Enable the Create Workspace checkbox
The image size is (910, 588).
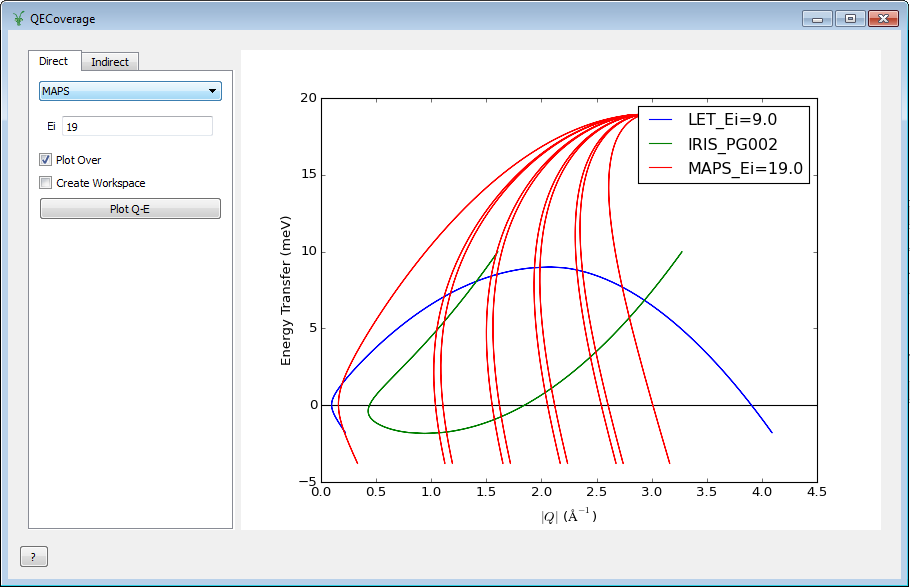pyautogui.click(x=46, y=183)
